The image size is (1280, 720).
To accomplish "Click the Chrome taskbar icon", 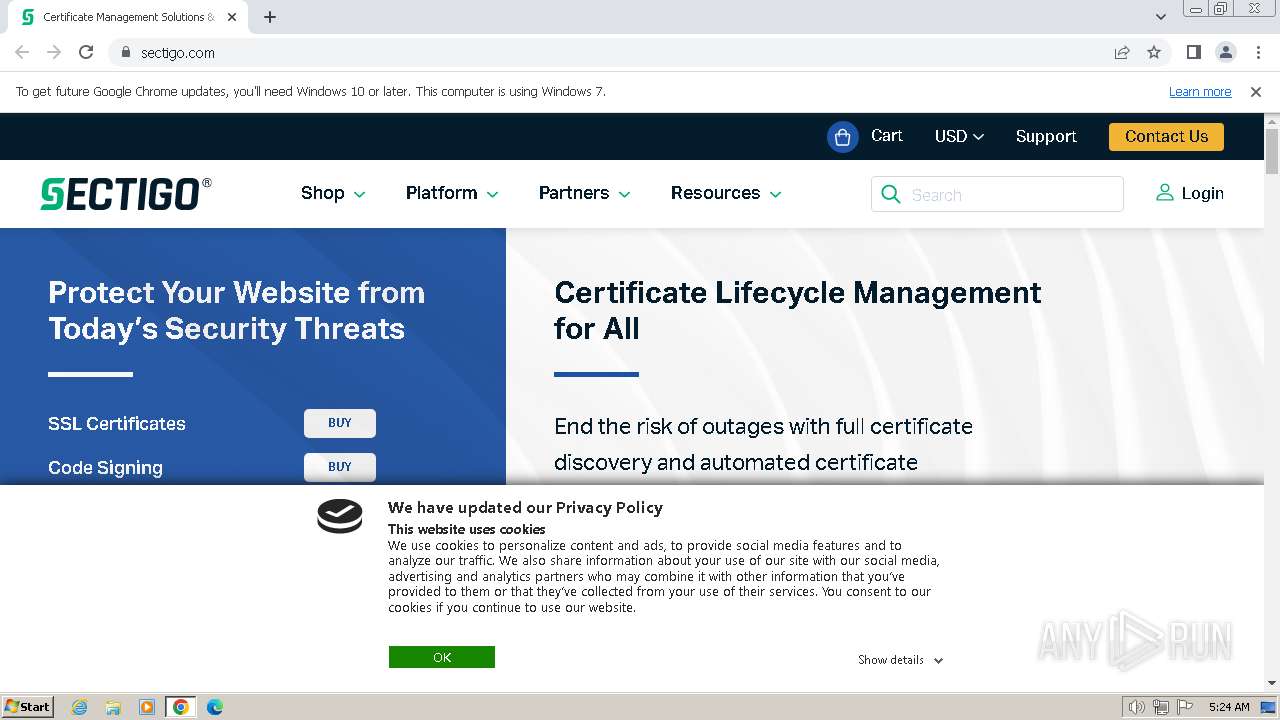I will [181, 707].
